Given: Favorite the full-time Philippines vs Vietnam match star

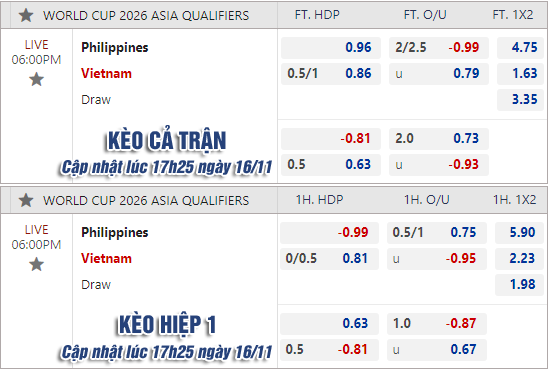Looking at the screenshot, I should 36,80.
